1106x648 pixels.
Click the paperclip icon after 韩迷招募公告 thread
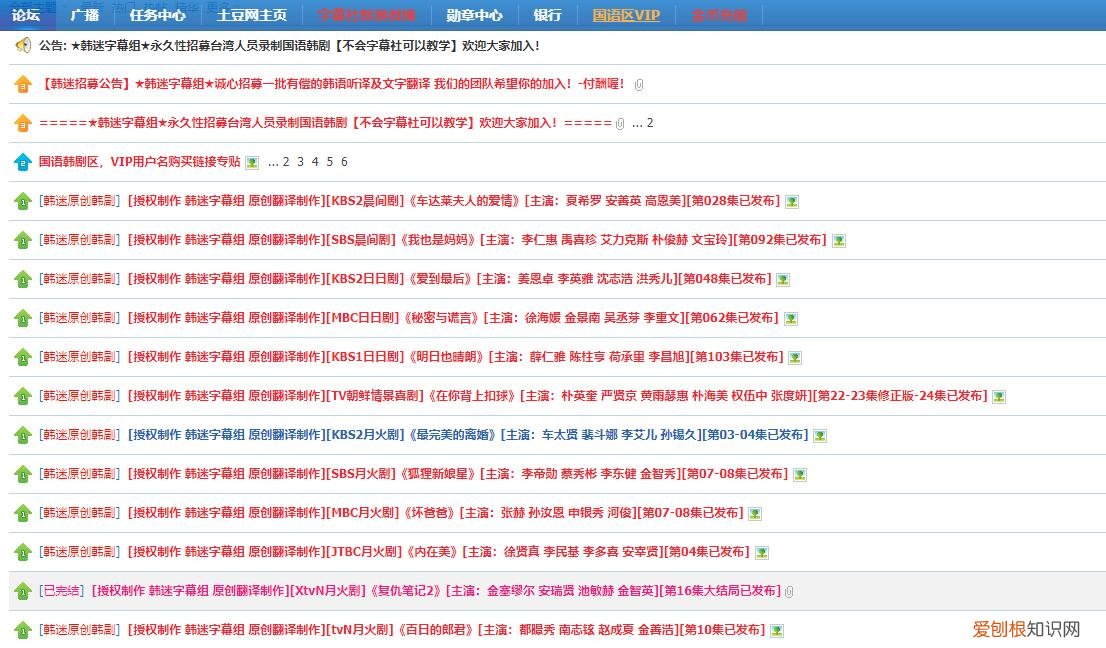pos(639,85)
